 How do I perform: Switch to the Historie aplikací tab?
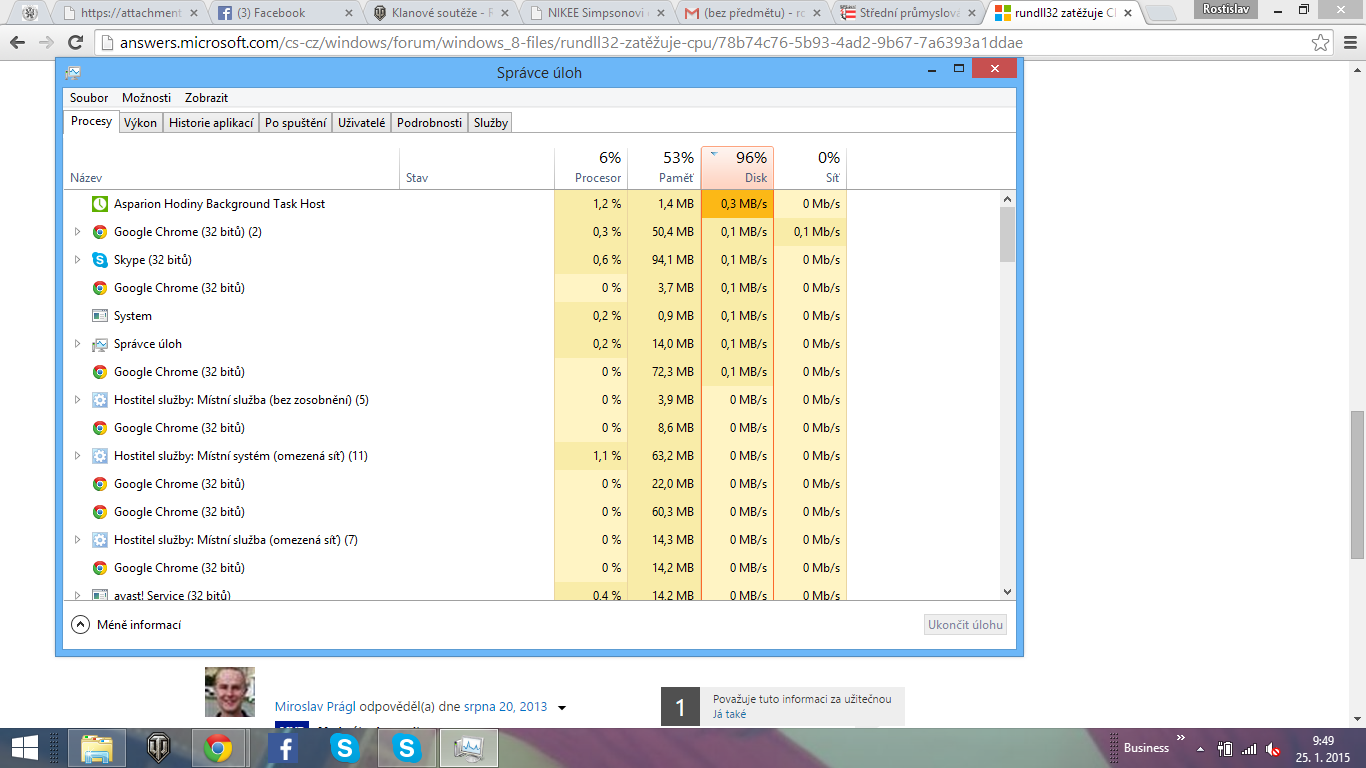click(211, 123)
